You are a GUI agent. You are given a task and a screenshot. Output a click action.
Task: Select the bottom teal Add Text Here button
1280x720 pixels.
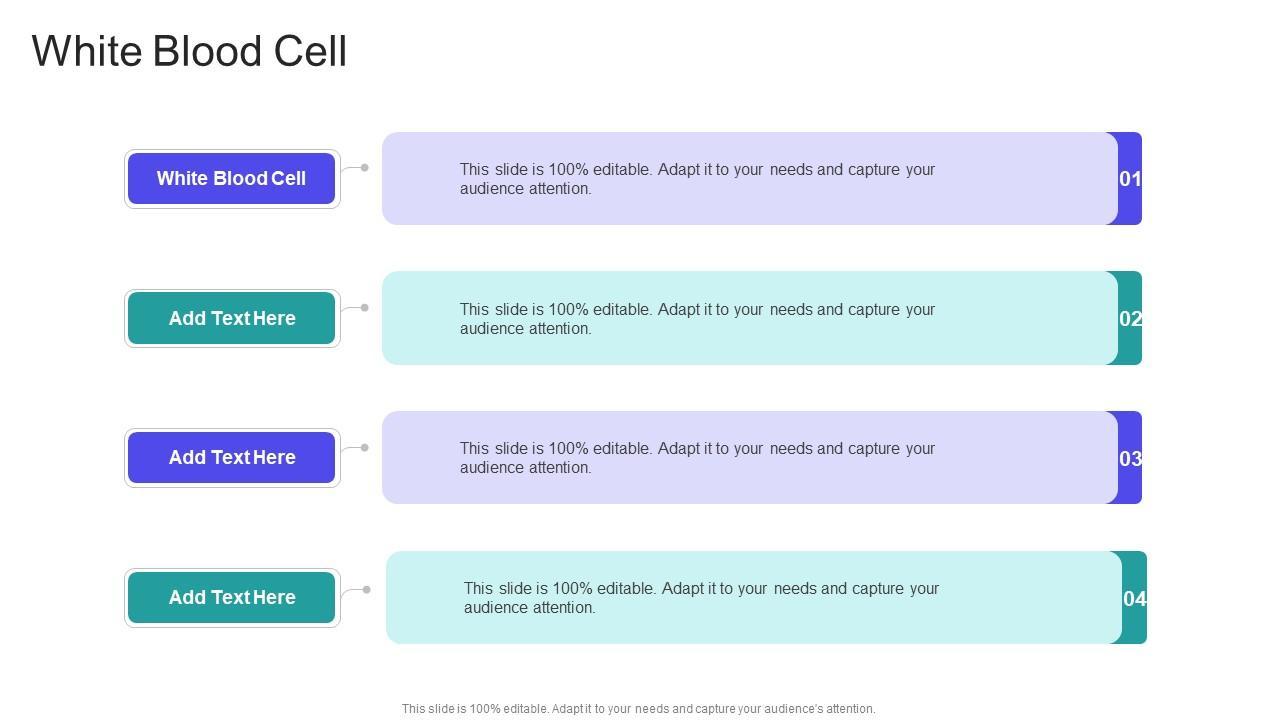pyautogui.click(x=231, y=598)
